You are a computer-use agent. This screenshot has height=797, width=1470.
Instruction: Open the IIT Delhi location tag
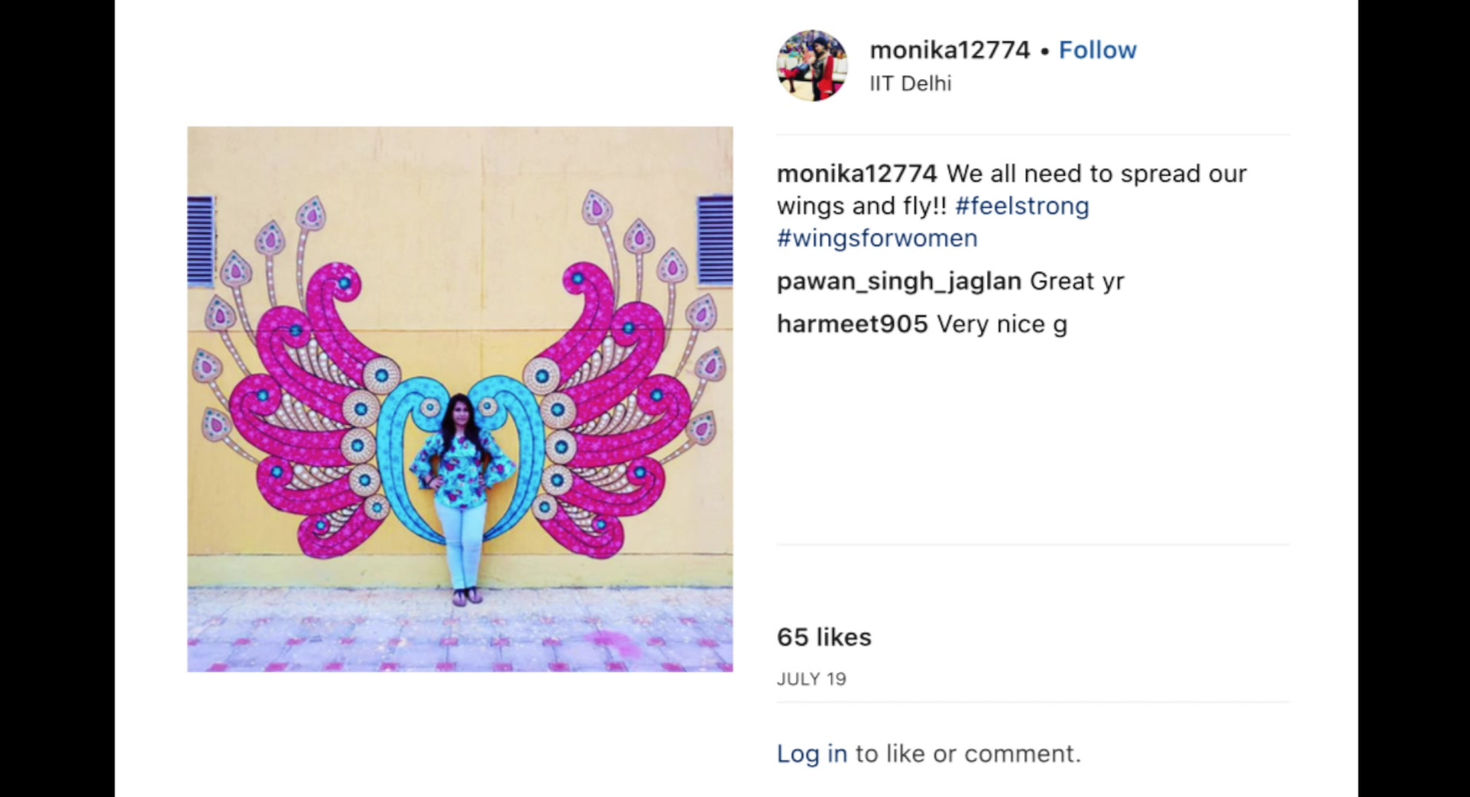(x=910, y=84)
